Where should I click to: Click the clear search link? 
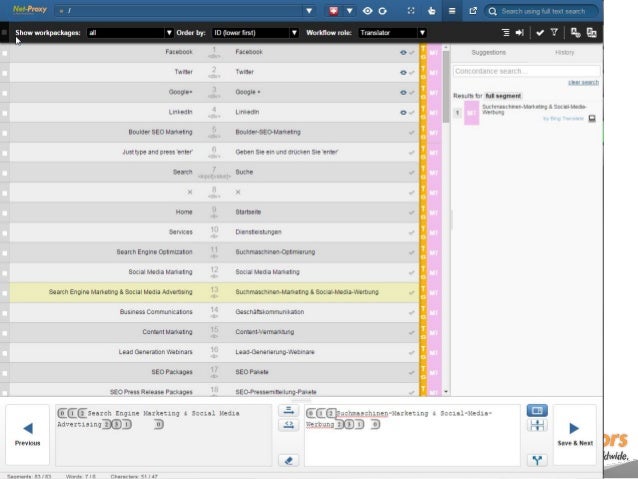[x=582, y=82]
